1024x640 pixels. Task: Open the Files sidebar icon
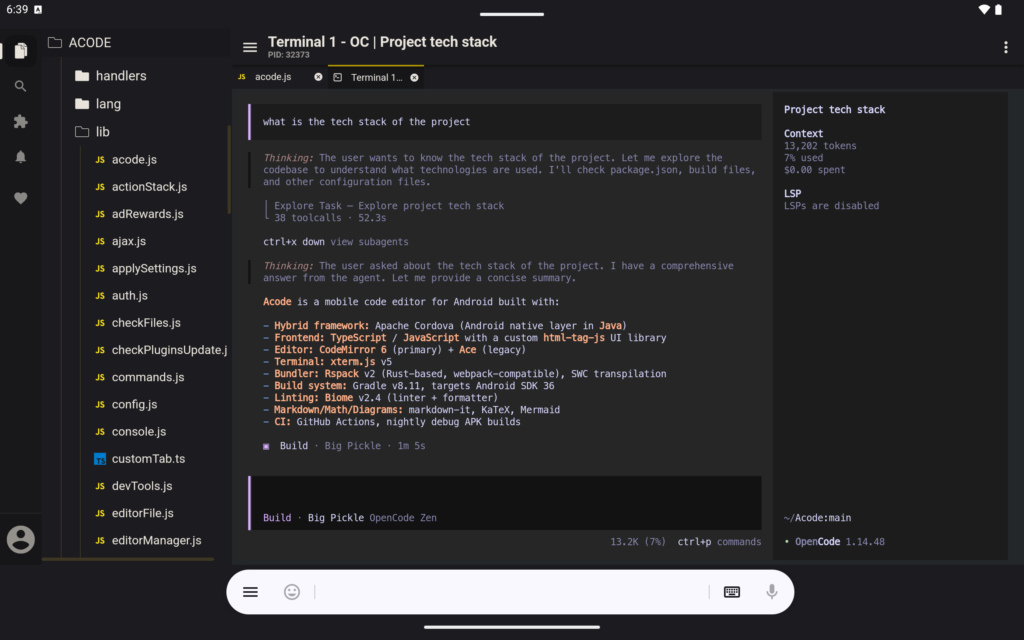tap(21, 50)
